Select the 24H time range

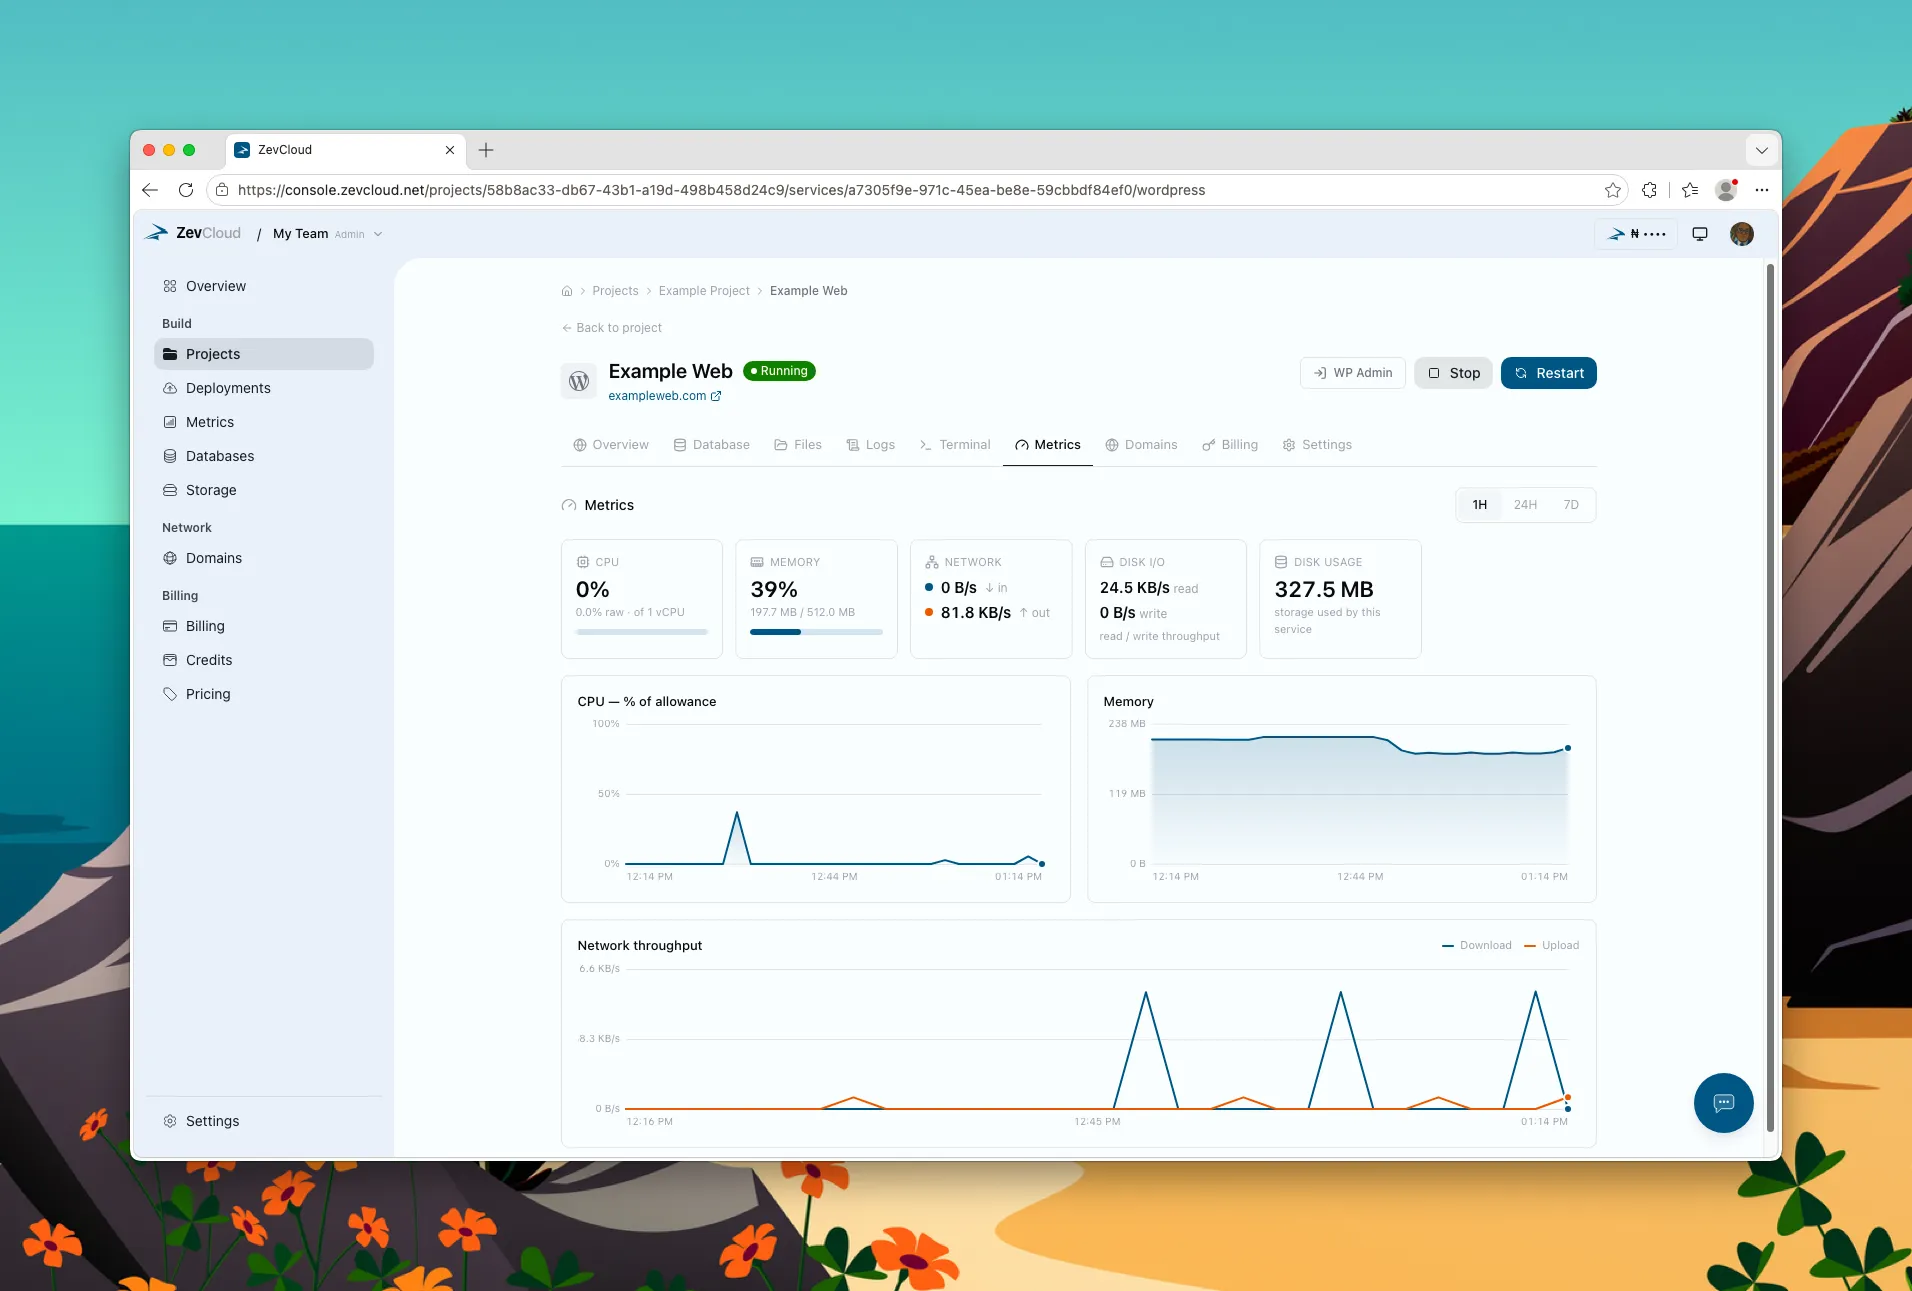pyautogui.click(x=1525, y=505)
